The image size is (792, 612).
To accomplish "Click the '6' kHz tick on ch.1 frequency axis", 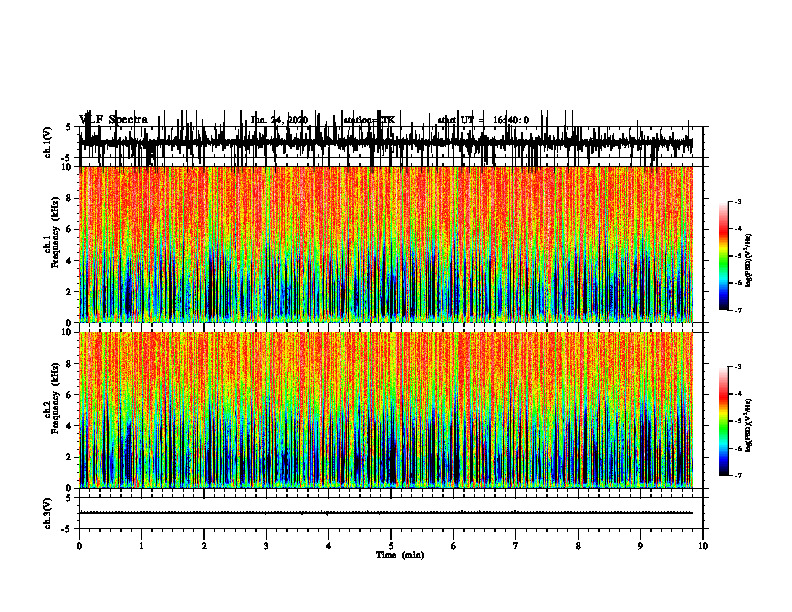I will (69, 229).
